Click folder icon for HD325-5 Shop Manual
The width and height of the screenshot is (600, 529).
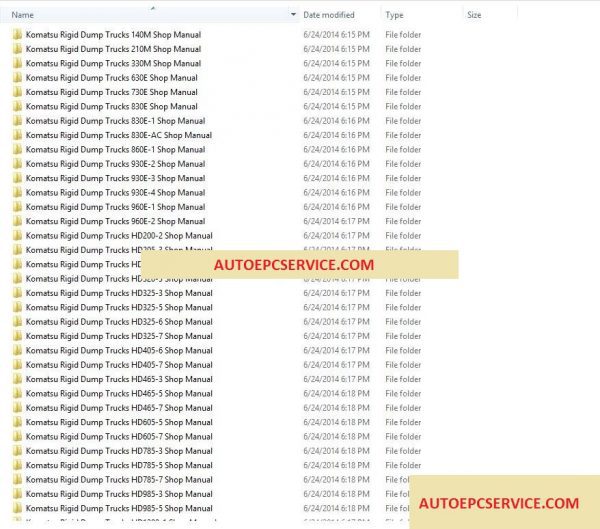17,307
